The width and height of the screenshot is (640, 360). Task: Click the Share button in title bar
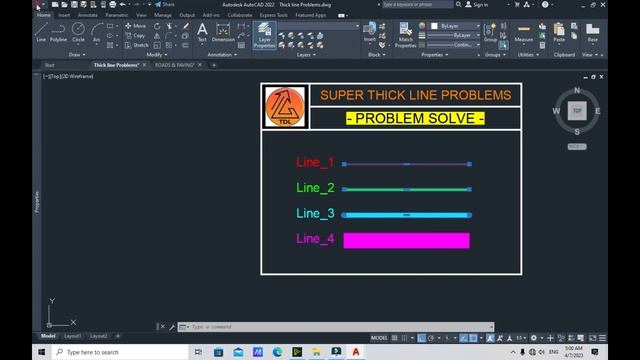click(x=164, y=4)
